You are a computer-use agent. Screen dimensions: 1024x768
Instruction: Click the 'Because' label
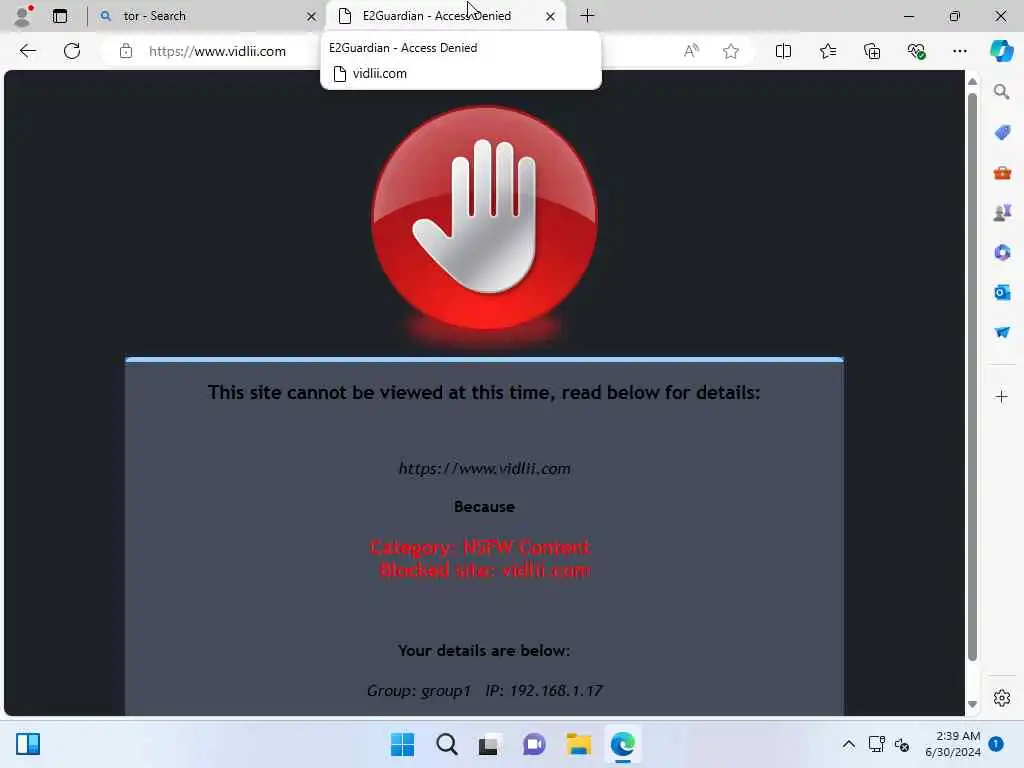click(484, 507)
